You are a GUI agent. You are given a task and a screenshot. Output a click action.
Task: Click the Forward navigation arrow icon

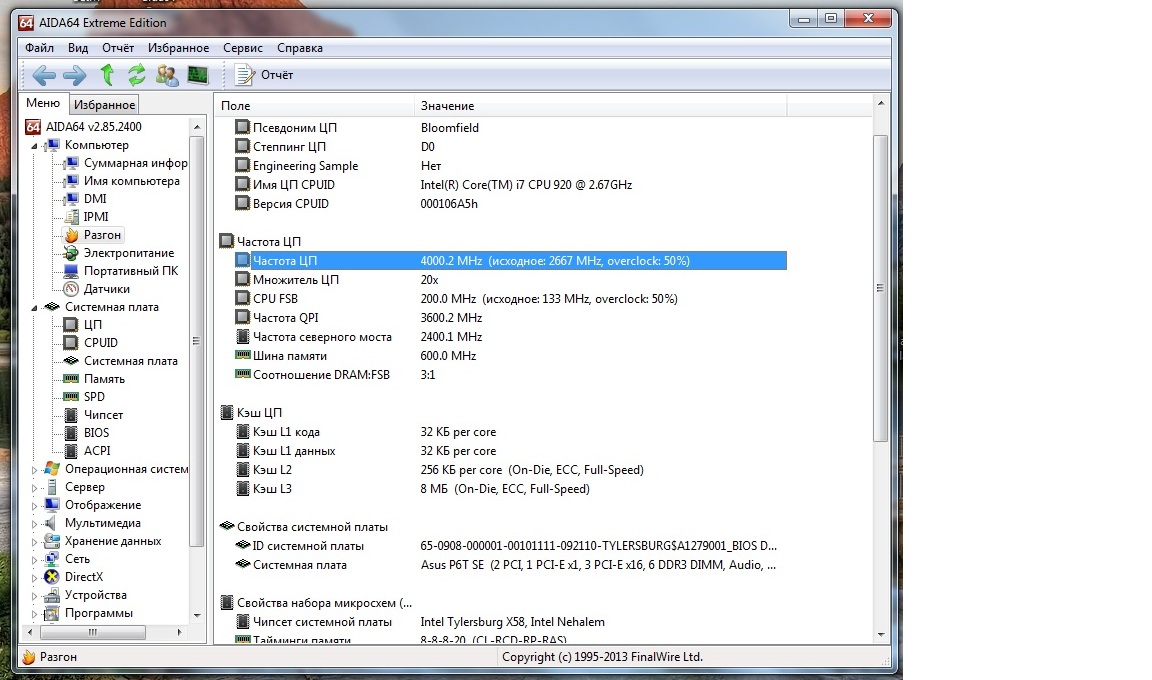click(74, 75)
